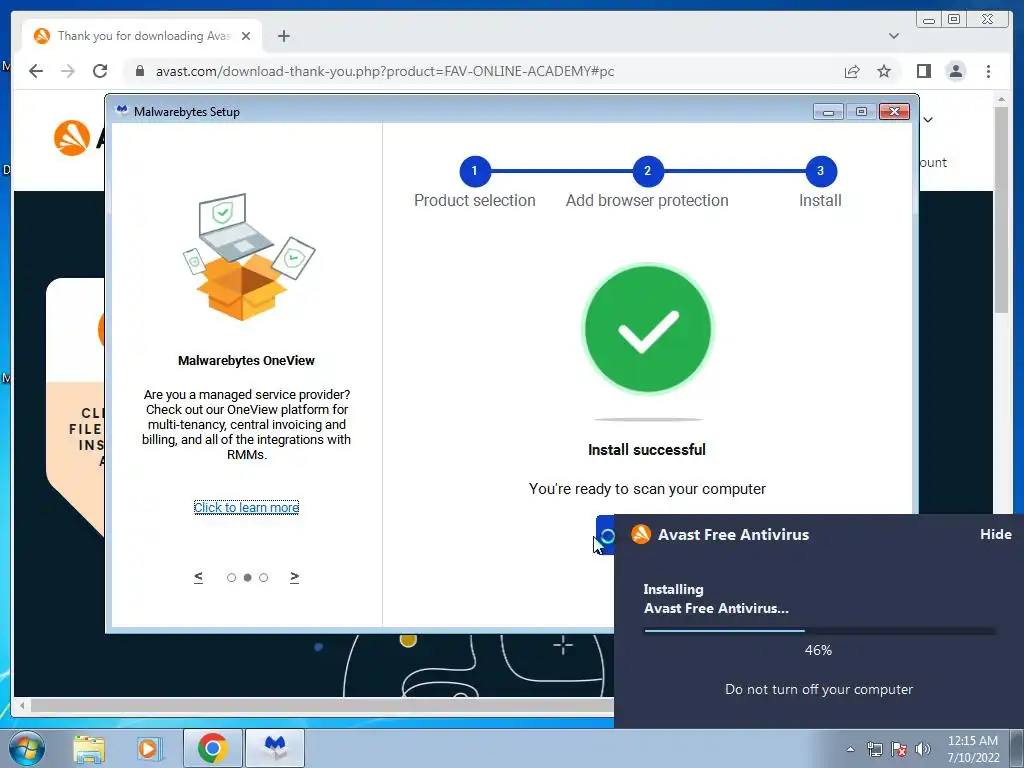The width and height of the screenshot is (1024, 768).
Task: Show hidden system tray icons
Action: click(850, 749)
